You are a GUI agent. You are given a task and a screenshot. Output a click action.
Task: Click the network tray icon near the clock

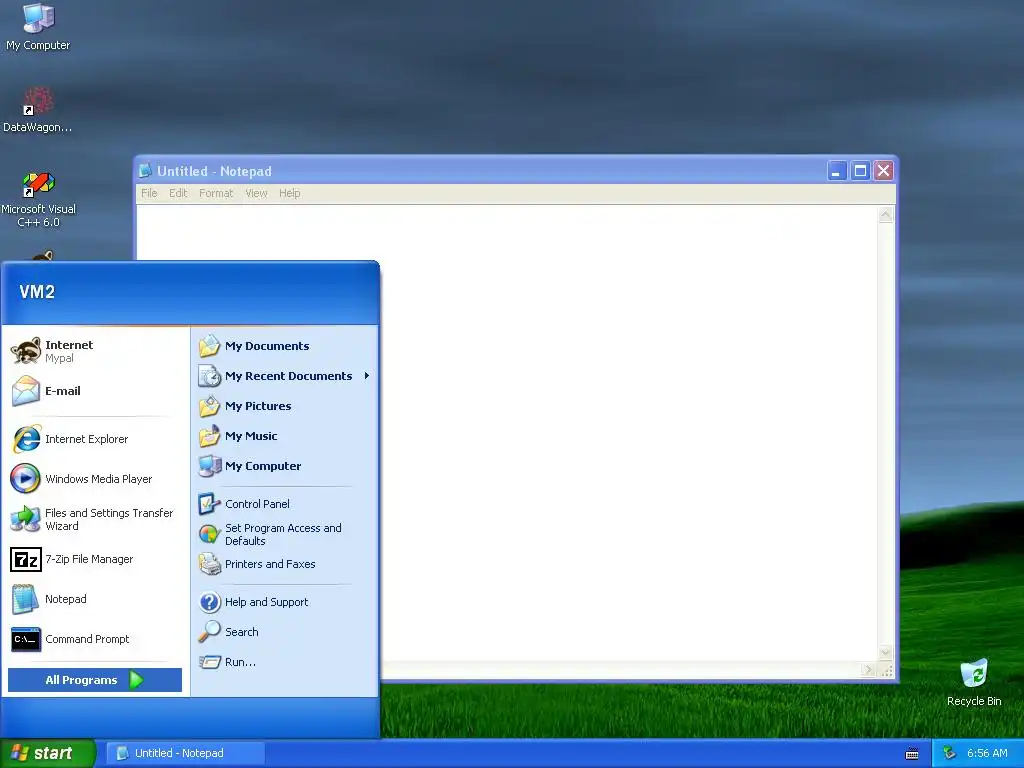click(x=950, y=753)
